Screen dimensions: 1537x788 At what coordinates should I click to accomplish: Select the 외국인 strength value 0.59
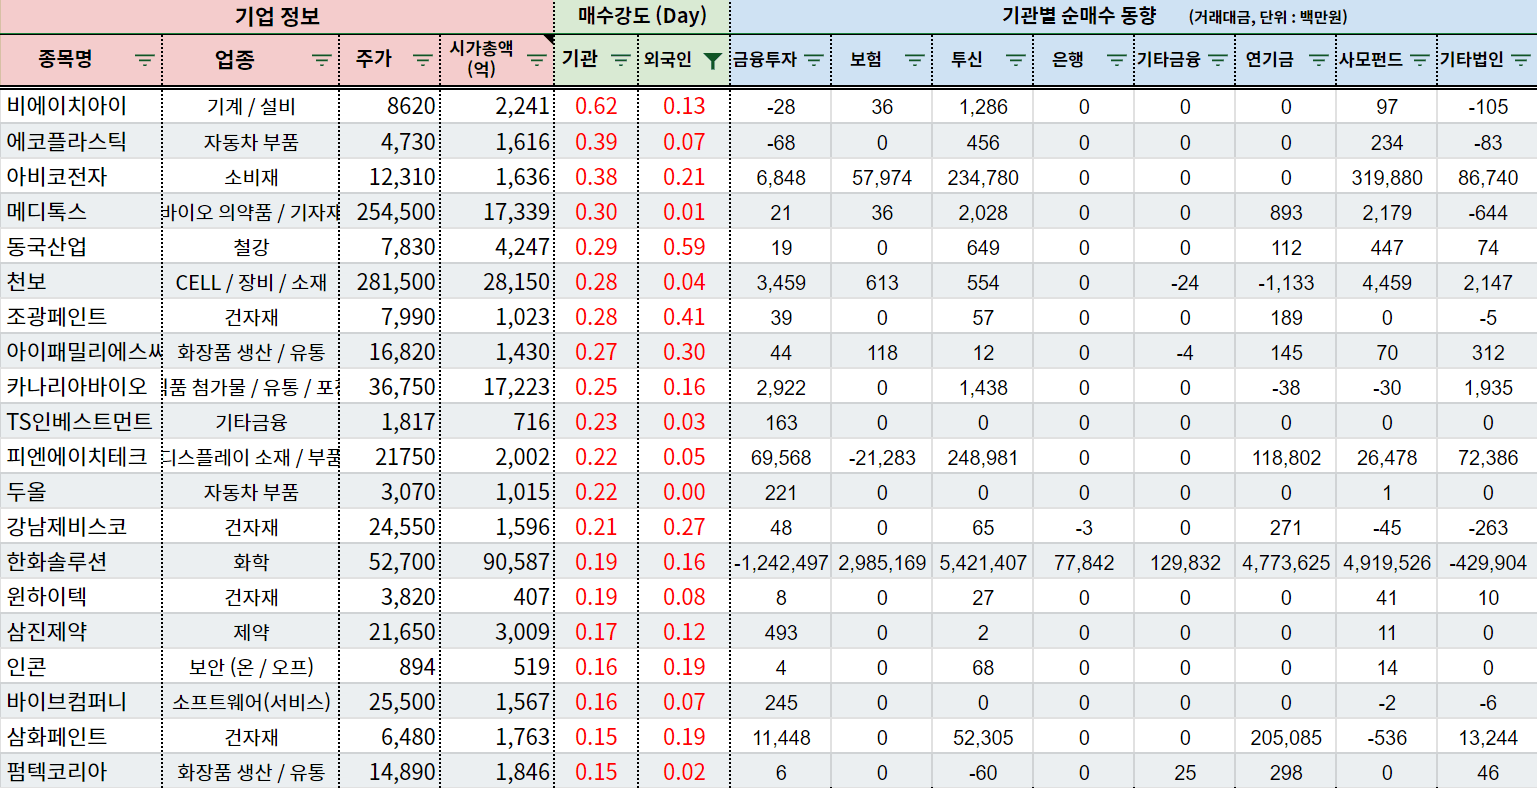click(x=684, y=246)
